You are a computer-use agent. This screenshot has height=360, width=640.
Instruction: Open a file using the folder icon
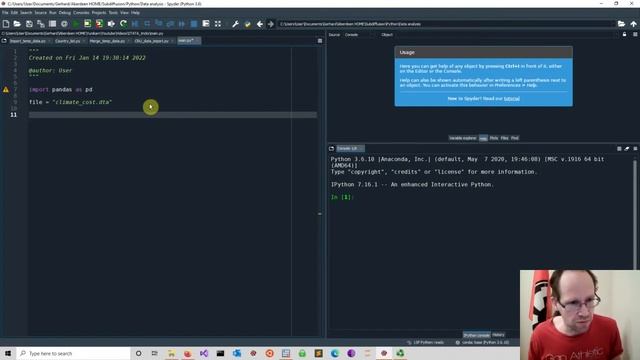17,24
